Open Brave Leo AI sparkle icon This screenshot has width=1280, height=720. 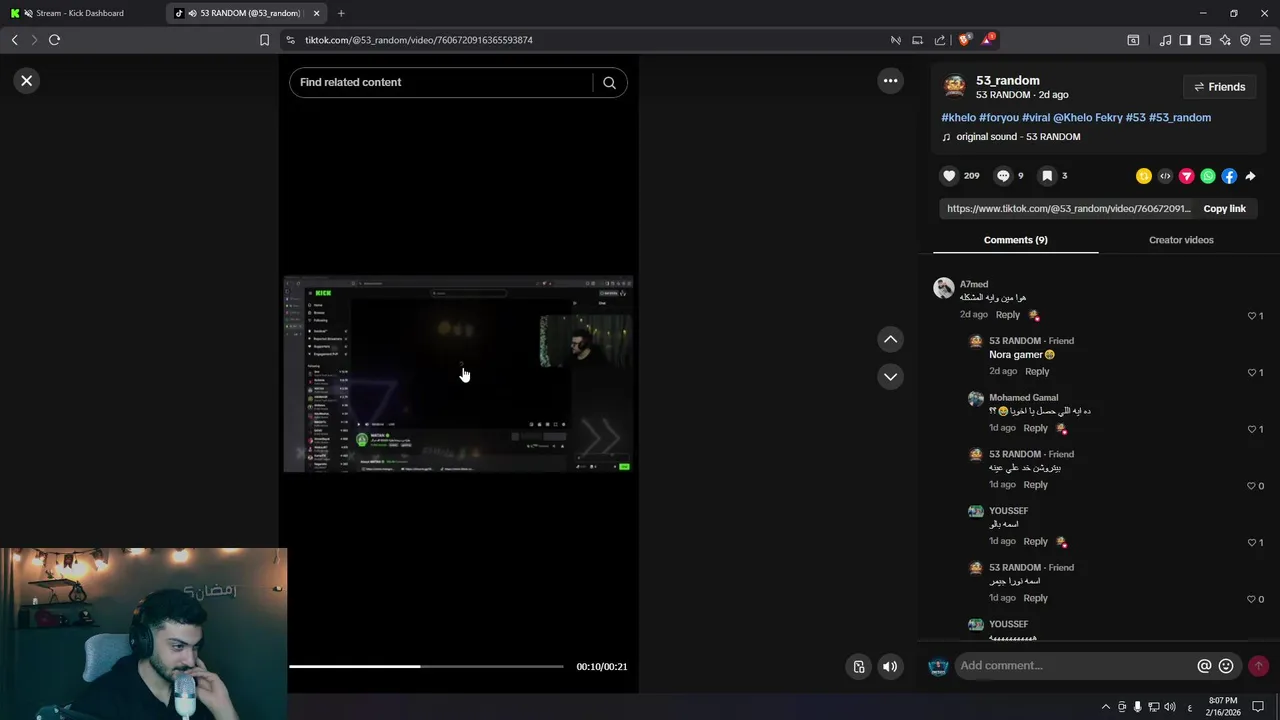pyautogui.click(x=1225, y=40)
